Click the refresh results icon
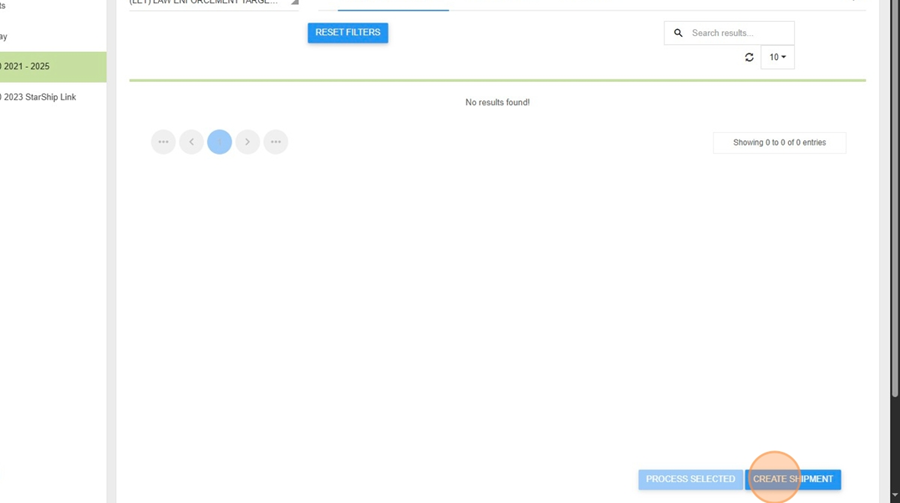The width and height of the screenshot is (900, 503). tap(749, 57)
